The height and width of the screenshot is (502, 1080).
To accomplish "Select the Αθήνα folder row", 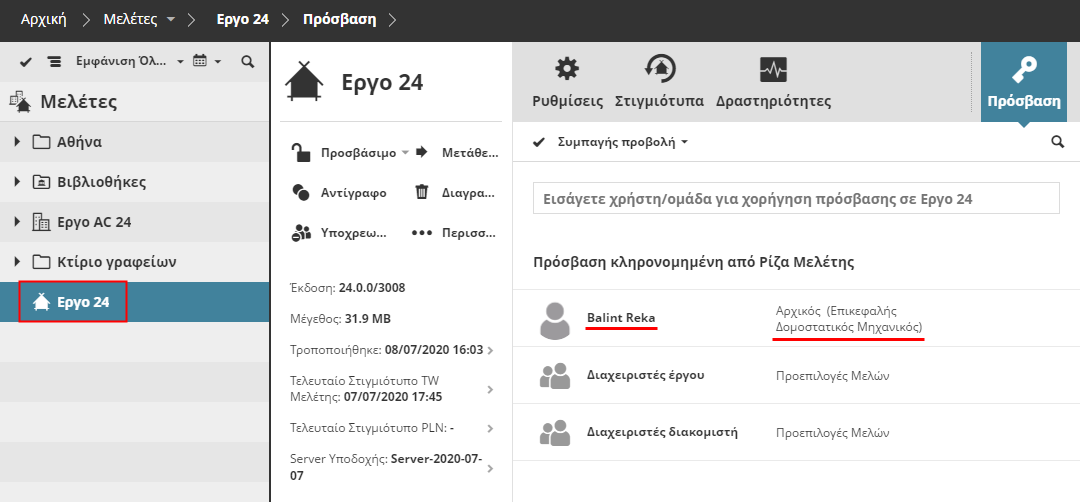I will (x=134, y=143).
